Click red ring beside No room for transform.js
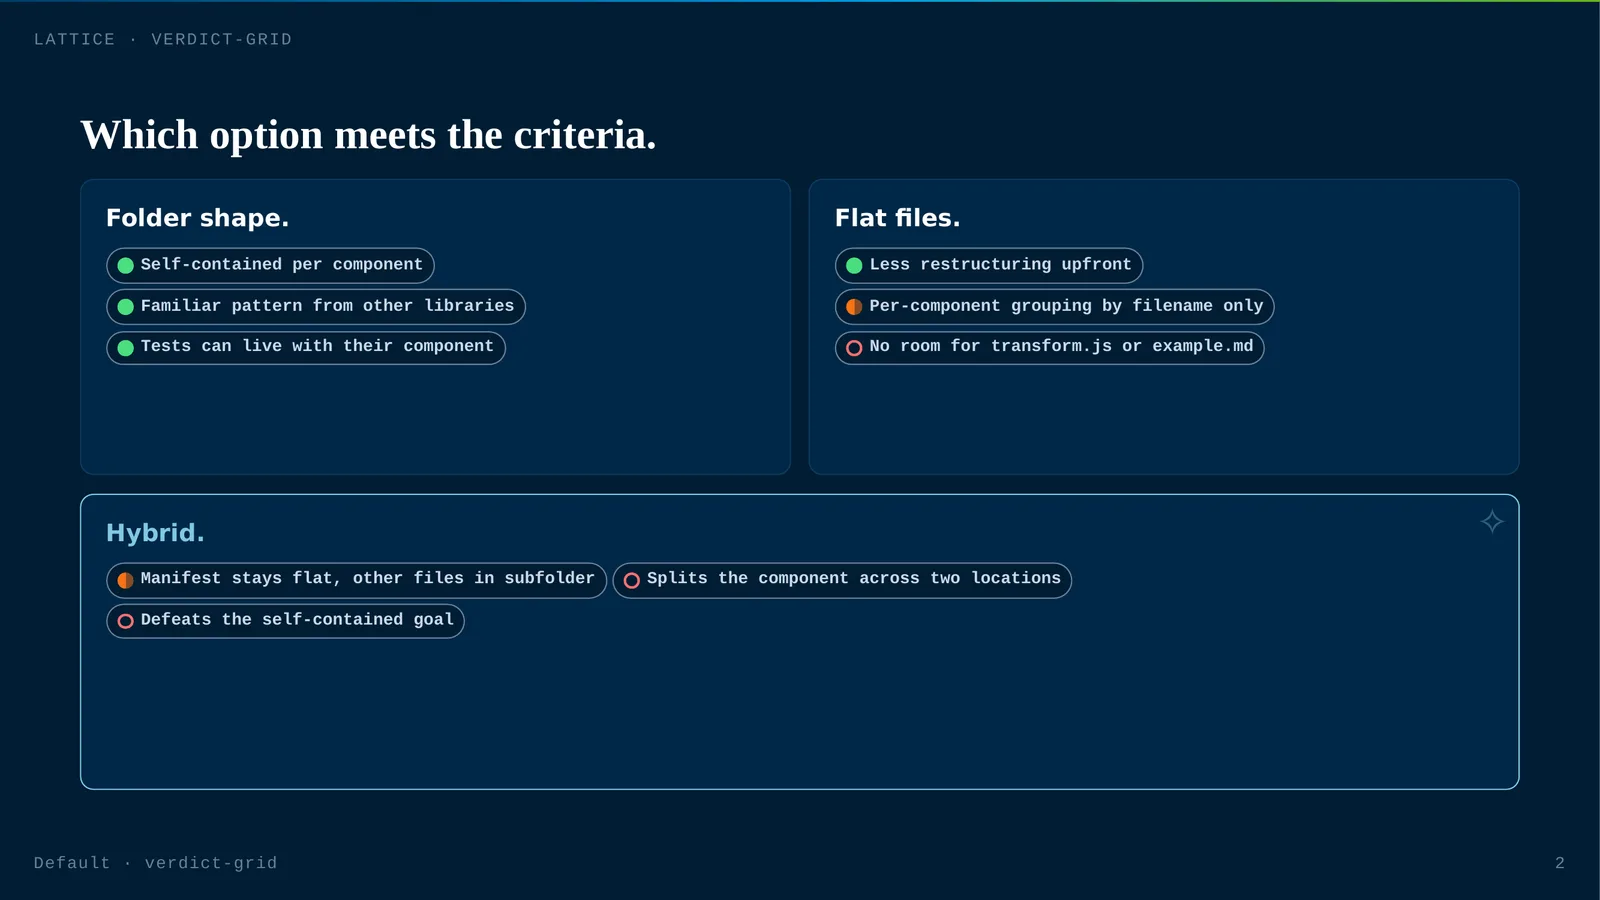 click(854, 348)
